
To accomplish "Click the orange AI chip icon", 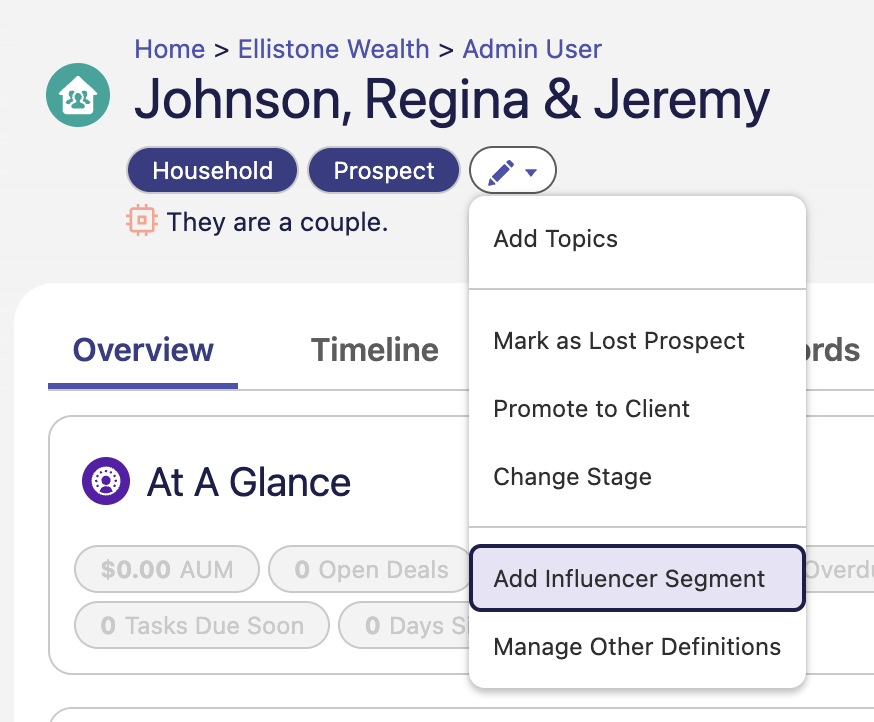I will point(142,220).
